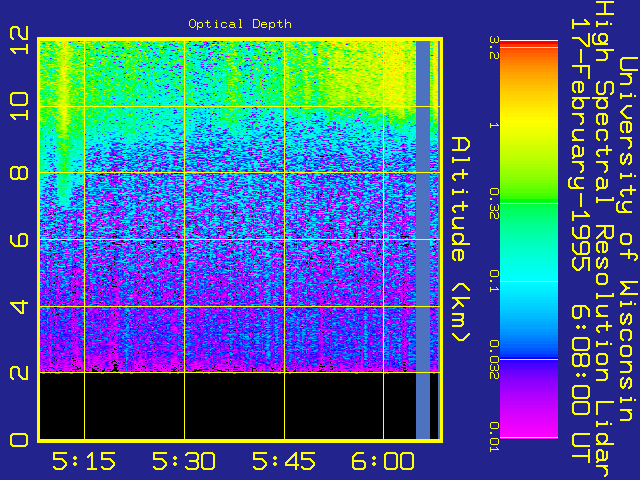Click the "Altitude (km)" axis title
Screen dimensions: 640x480
[x=460, y=240]
